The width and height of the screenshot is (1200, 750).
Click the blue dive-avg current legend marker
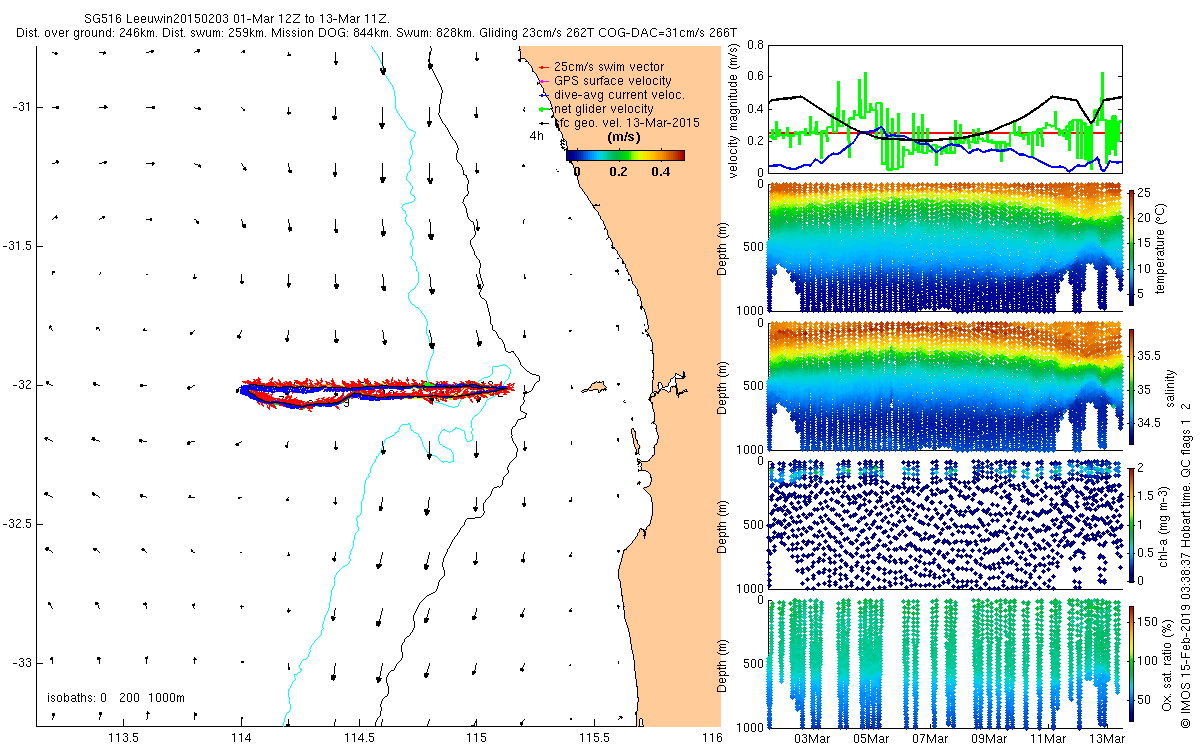[542, 94]
